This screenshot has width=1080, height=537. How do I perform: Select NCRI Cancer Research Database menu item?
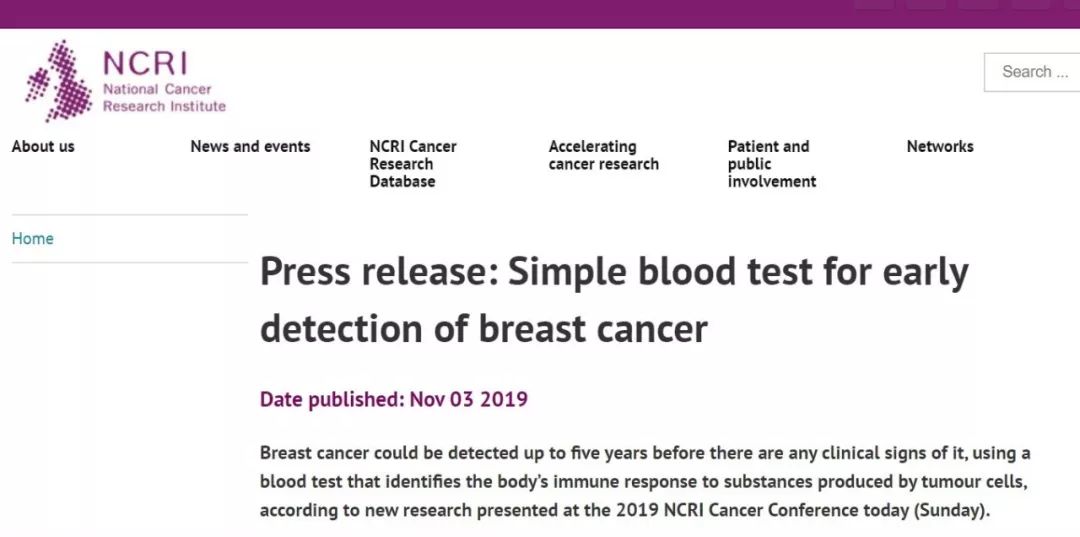click(412, 164)
